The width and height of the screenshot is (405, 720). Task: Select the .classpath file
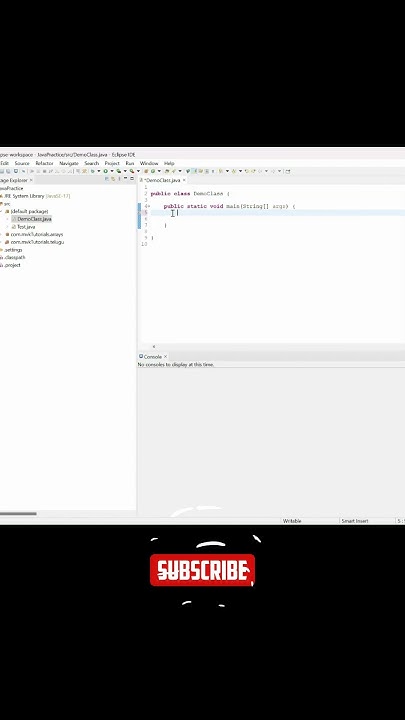click(14, 258)
